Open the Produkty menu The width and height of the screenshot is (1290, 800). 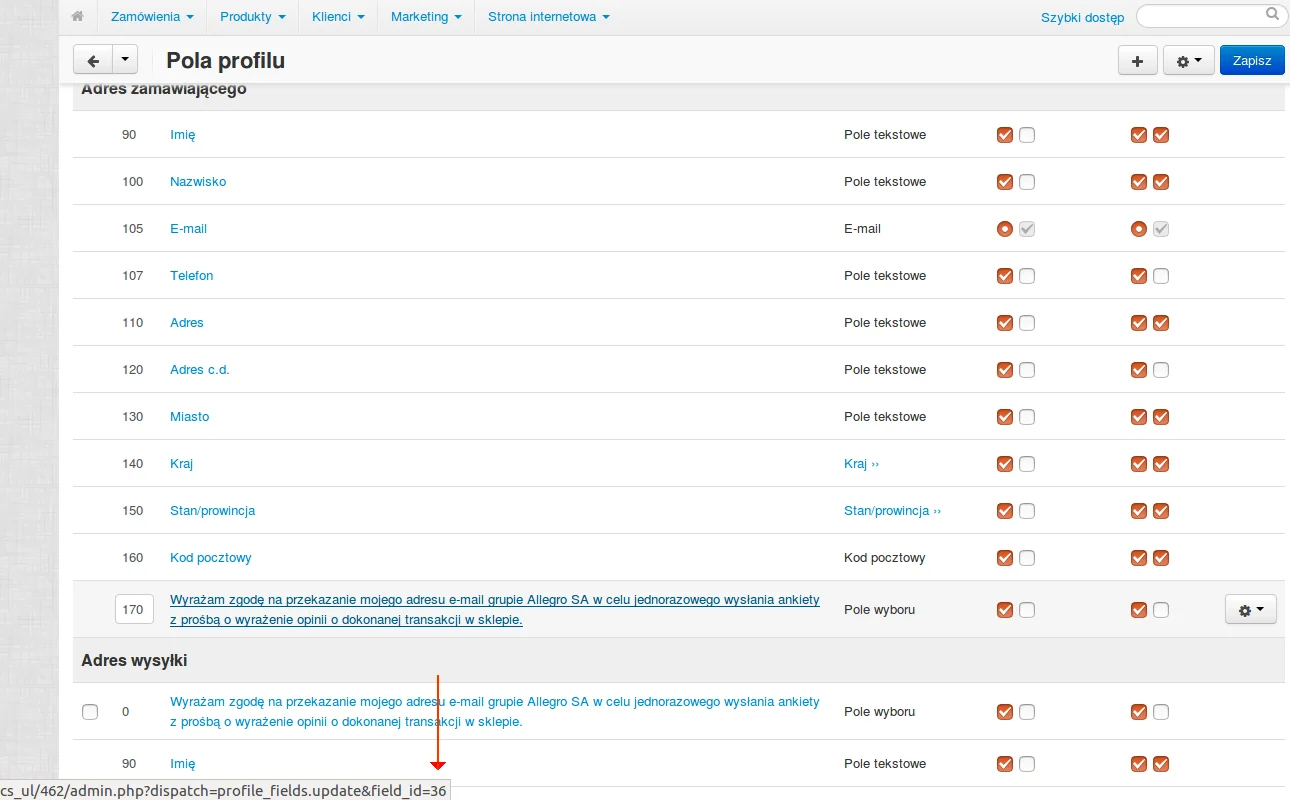tap(252, 17)
